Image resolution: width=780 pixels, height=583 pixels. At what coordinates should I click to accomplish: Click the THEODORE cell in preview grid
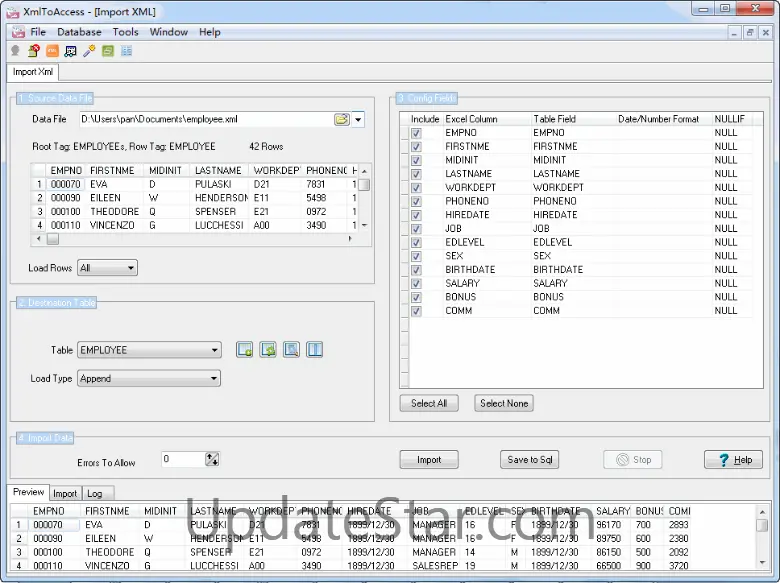pos(110,553)
